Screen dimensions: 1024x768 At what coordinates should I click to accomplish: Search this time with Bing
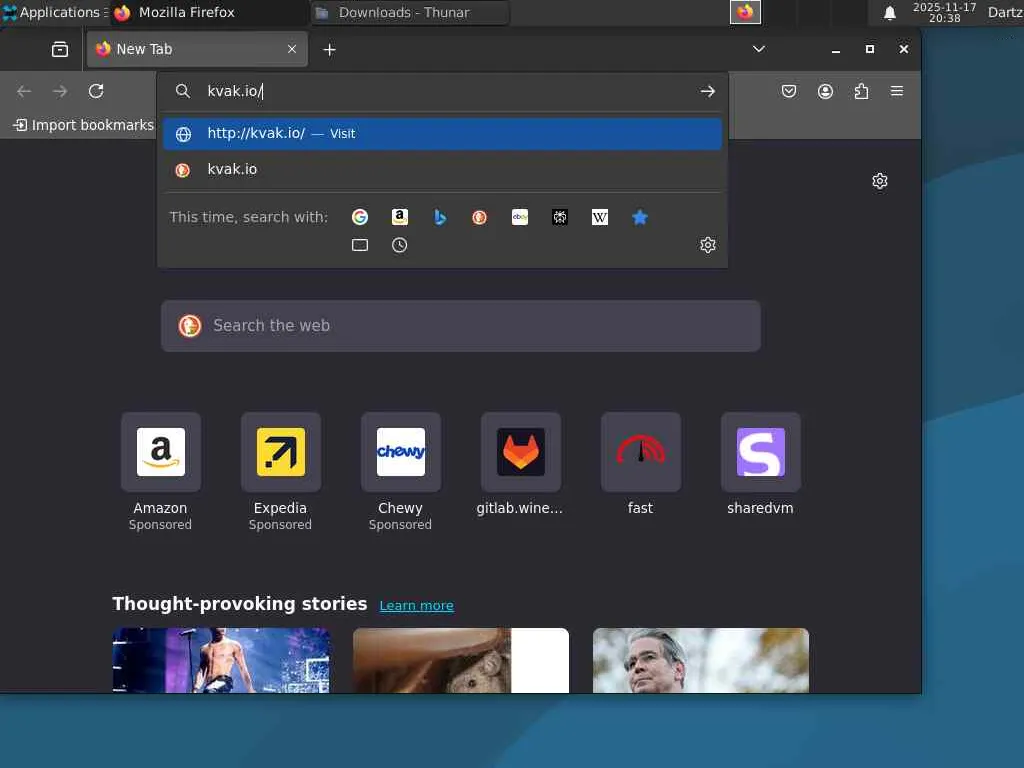440,217
